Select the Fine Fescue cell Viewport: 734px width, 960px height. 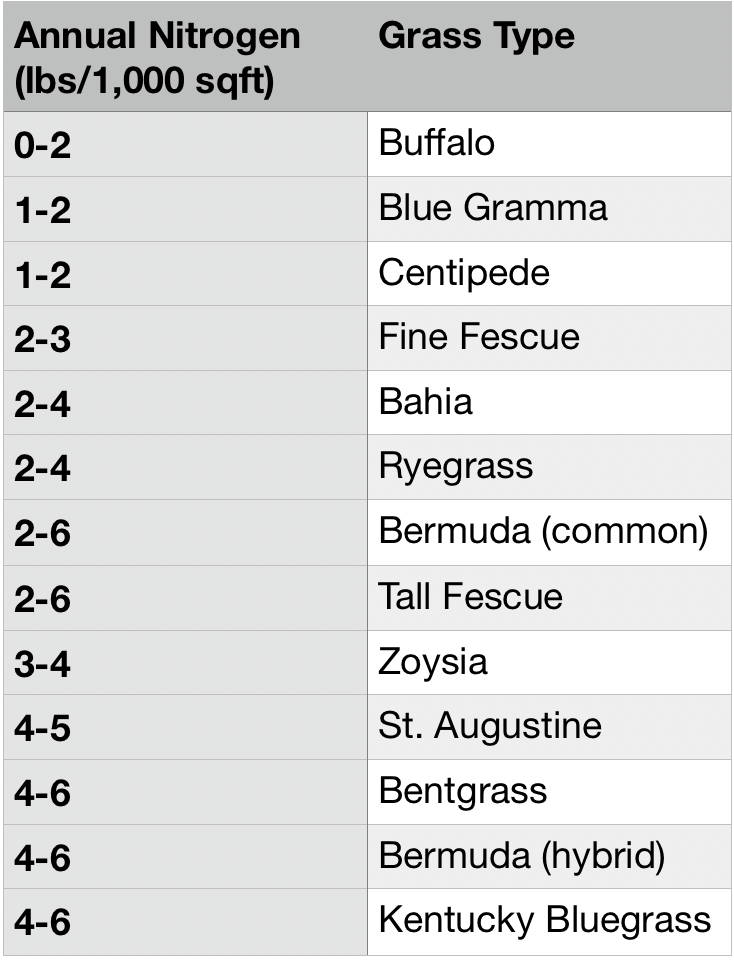(549, 338)
